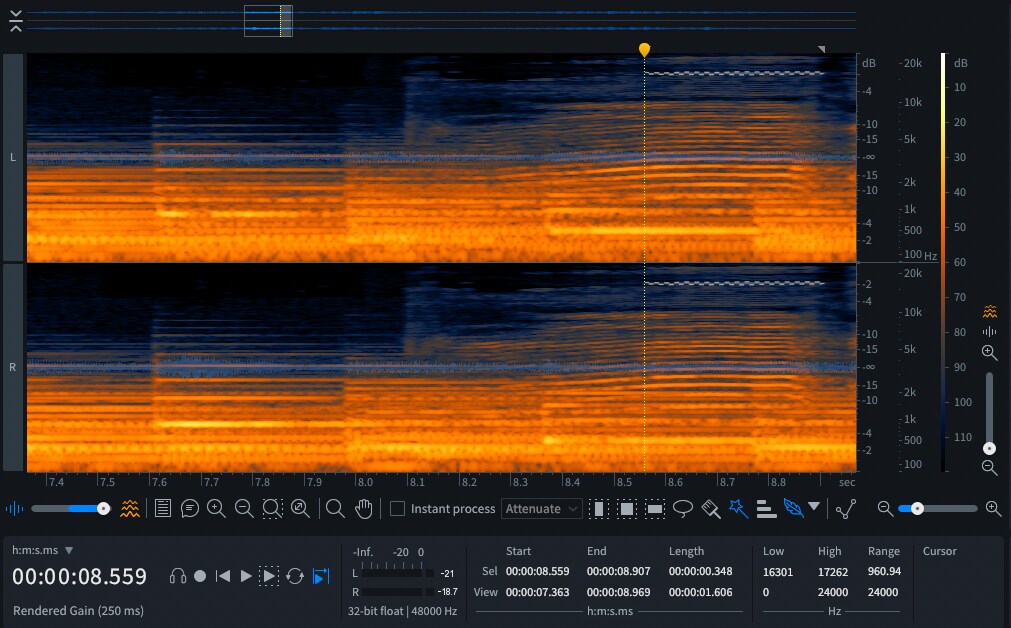
Task: Select the Lasso selection tool
Action: pos(683,509)
